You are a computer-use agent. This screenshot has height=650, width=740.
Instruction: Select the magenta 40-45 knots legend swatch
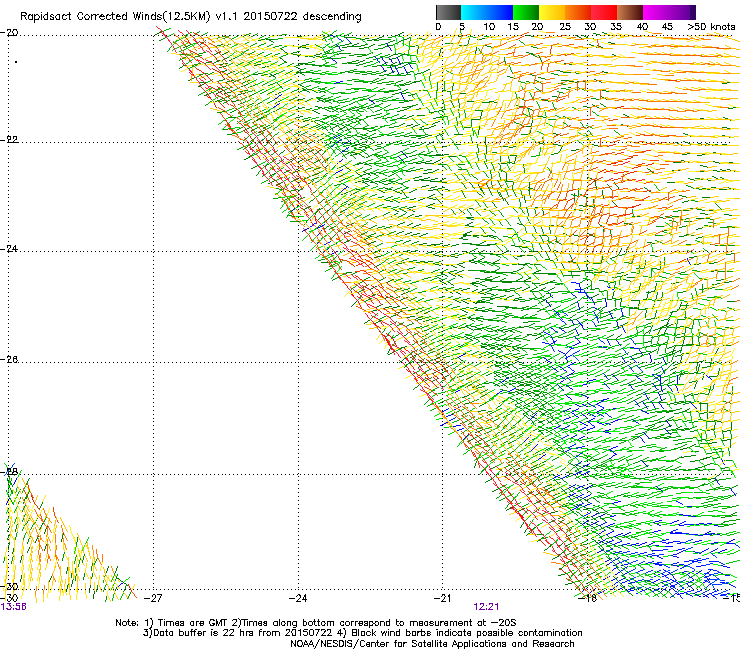coord(656,12)
